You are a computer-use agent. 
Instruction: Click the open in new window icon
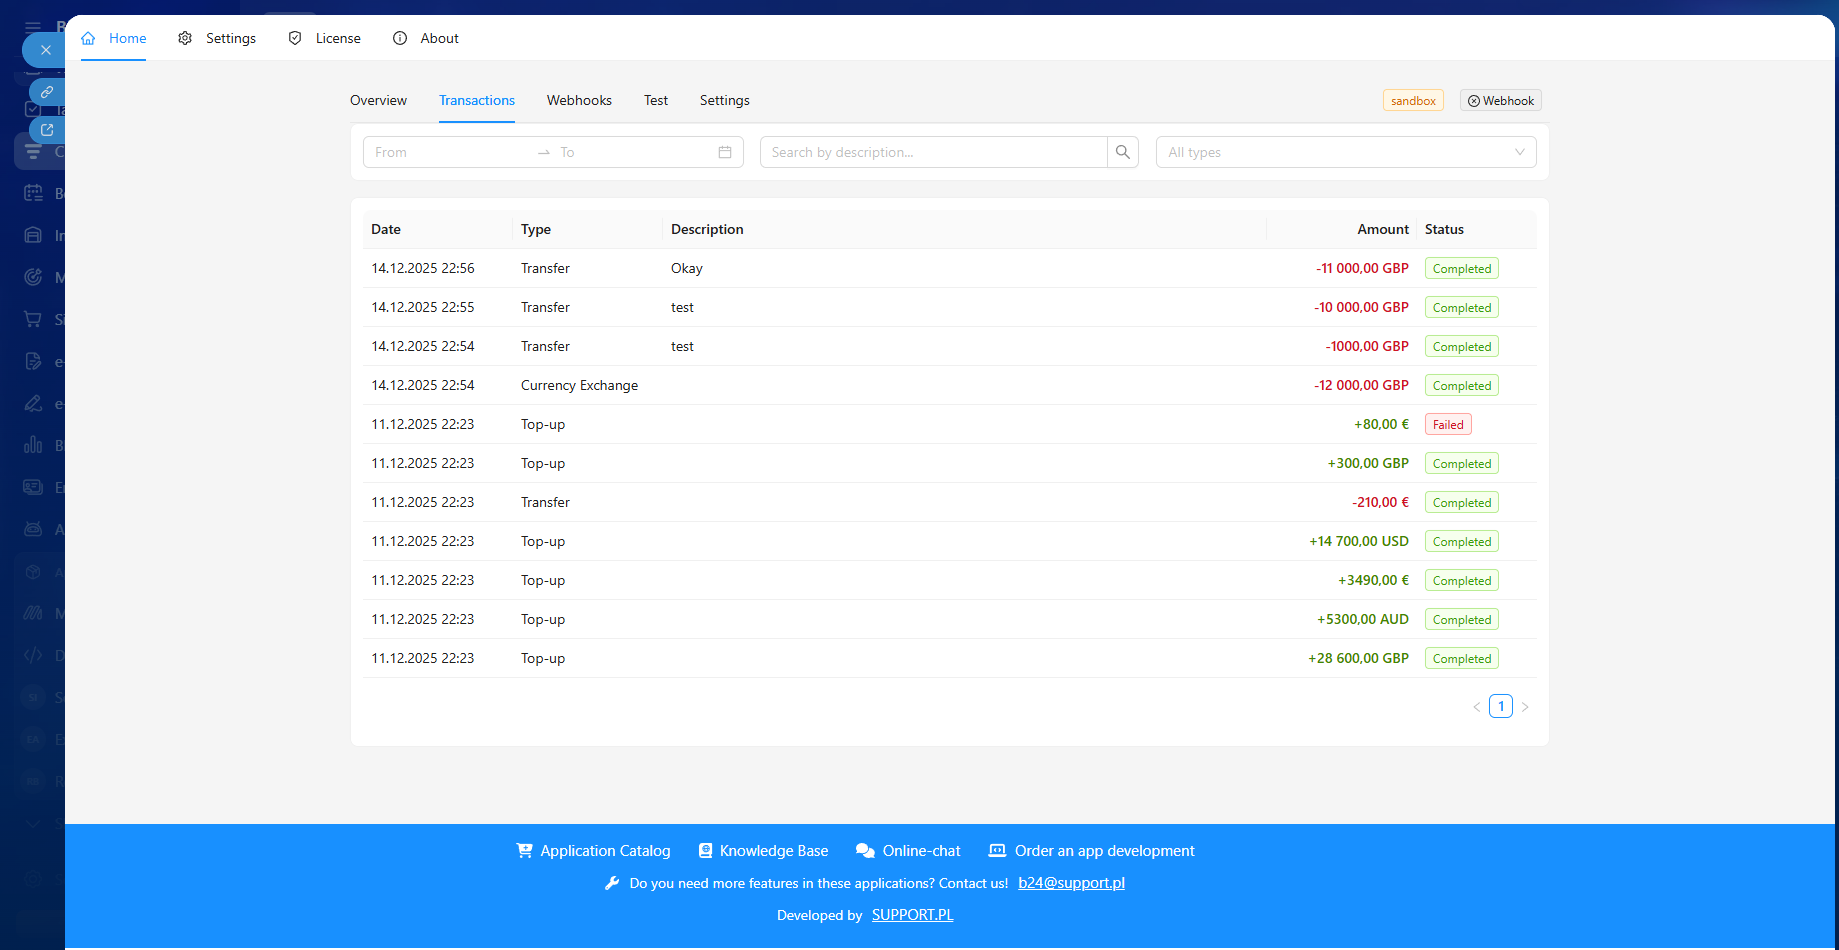[47, 130]
